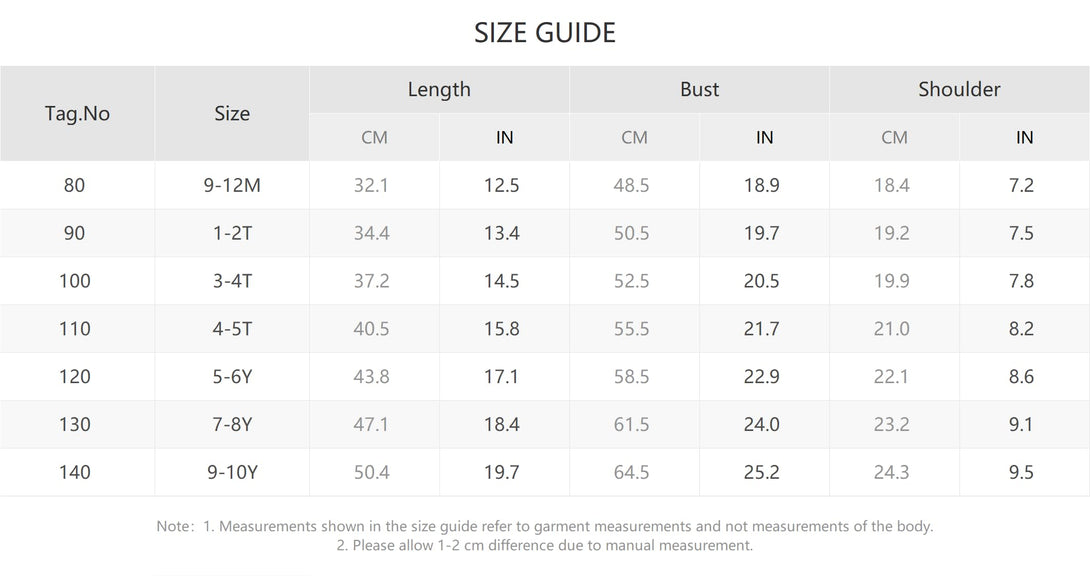Click bust value 25.2 inches
This screenshot has width=1090, height=576.
[761, 472]
